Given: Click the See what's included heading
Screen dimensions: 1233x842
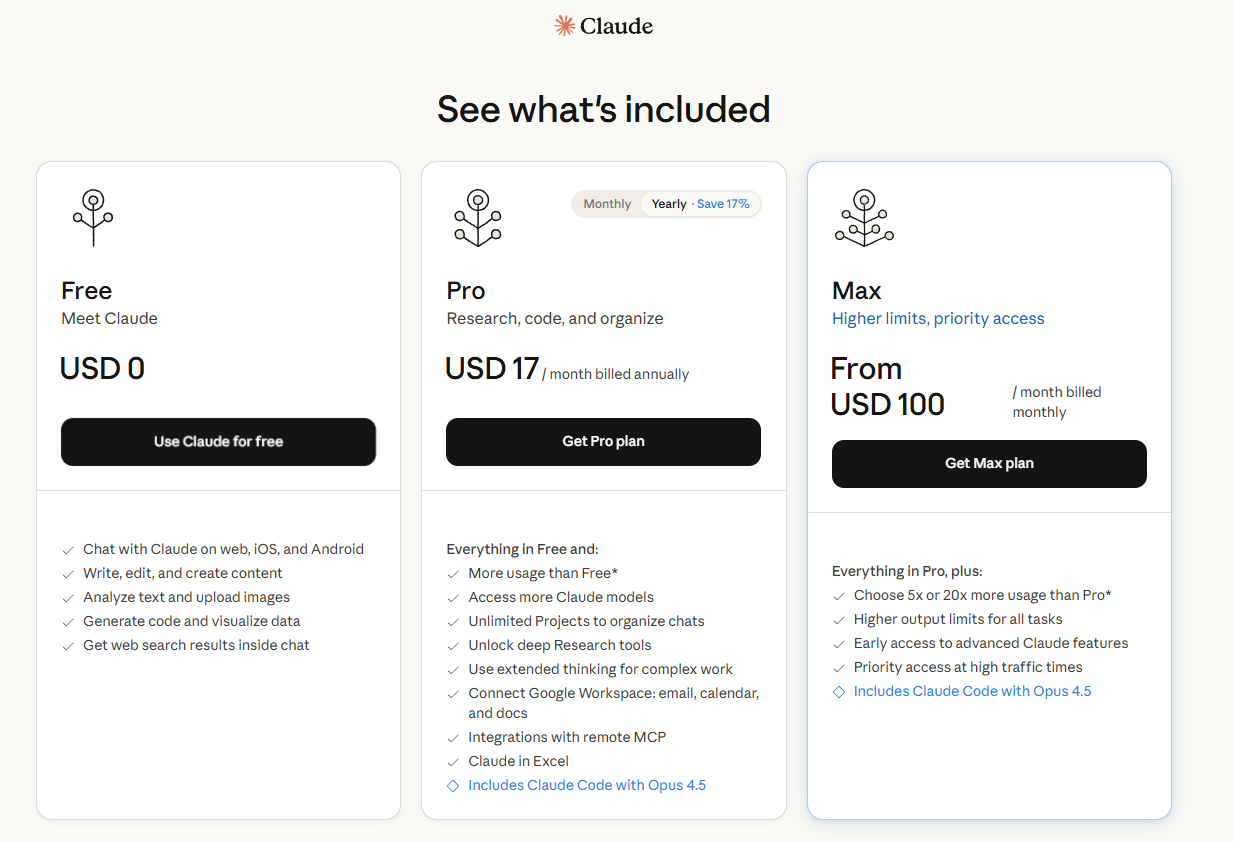Looking at the screenshot, I should 604,109.
